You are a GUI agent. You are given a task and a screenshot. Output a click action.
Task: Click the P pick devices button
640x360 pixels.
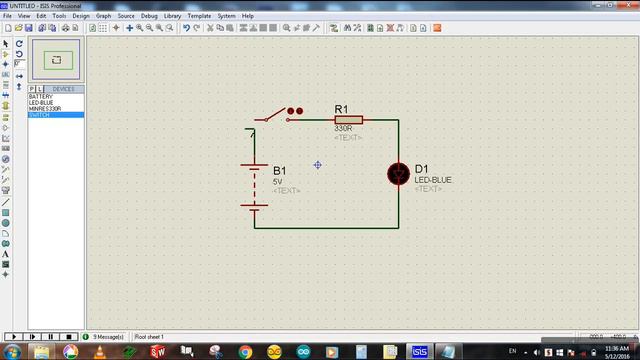(32, 89)
